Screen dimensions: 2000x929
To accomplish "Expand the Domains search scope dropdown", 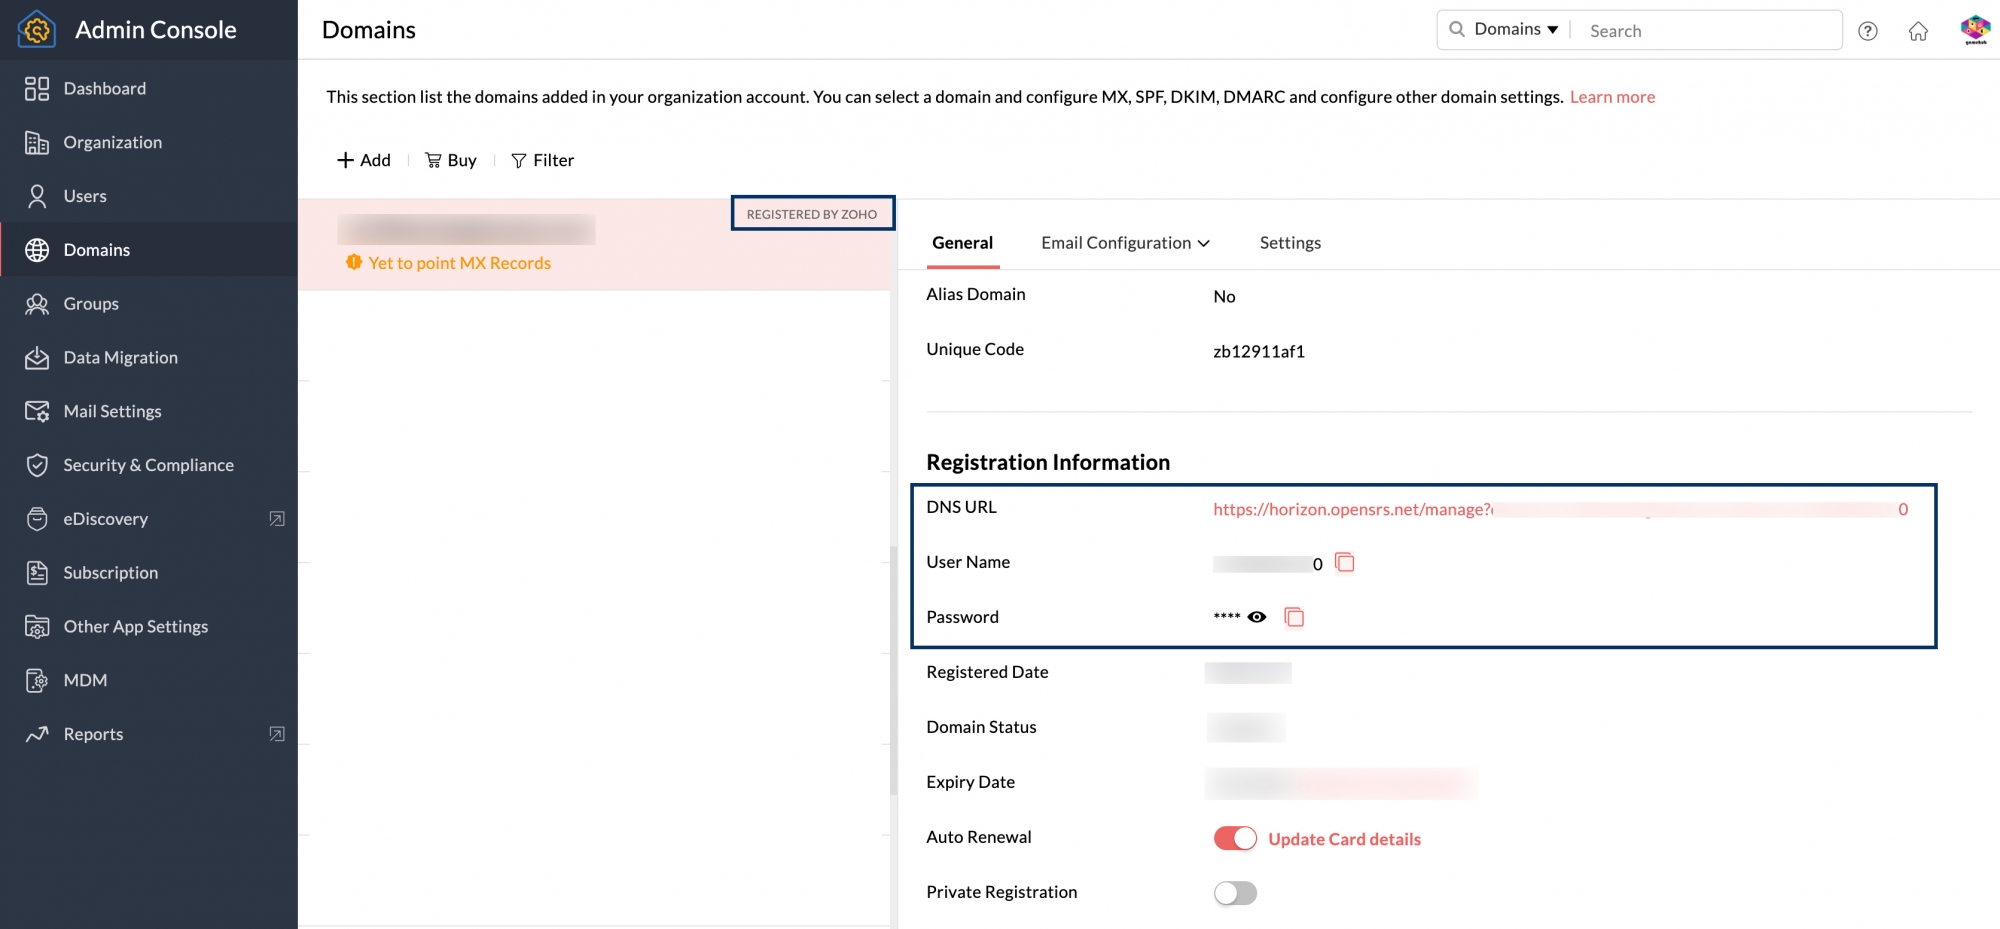I will [x=1515, y=30].
